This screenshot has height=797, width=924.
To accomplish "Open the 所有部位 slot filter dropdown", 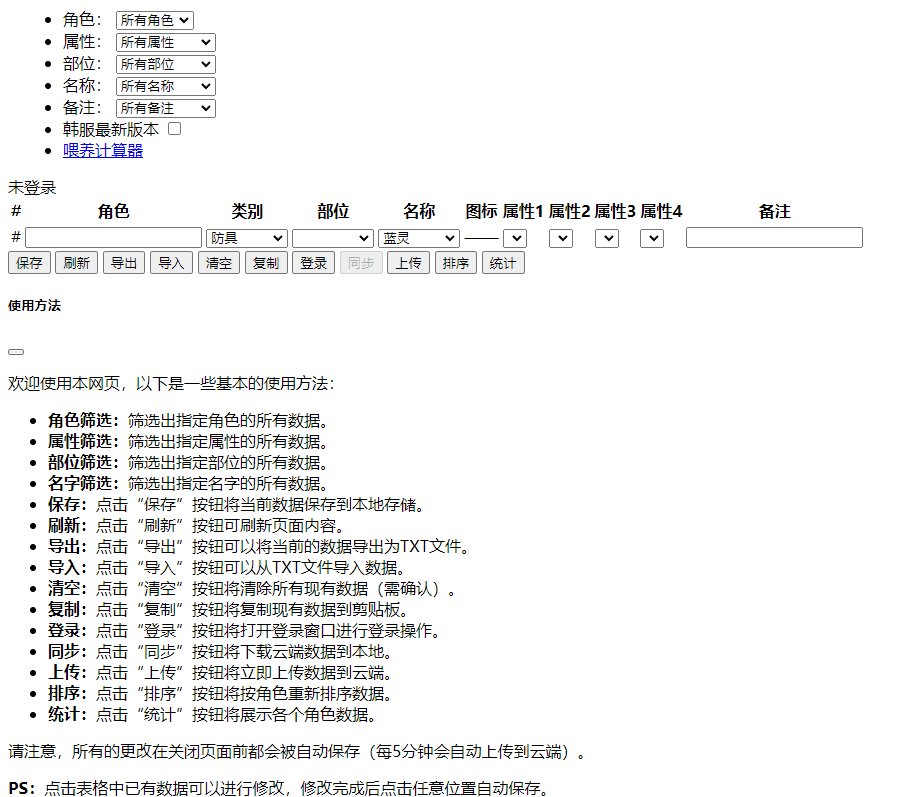I will 166,64.
